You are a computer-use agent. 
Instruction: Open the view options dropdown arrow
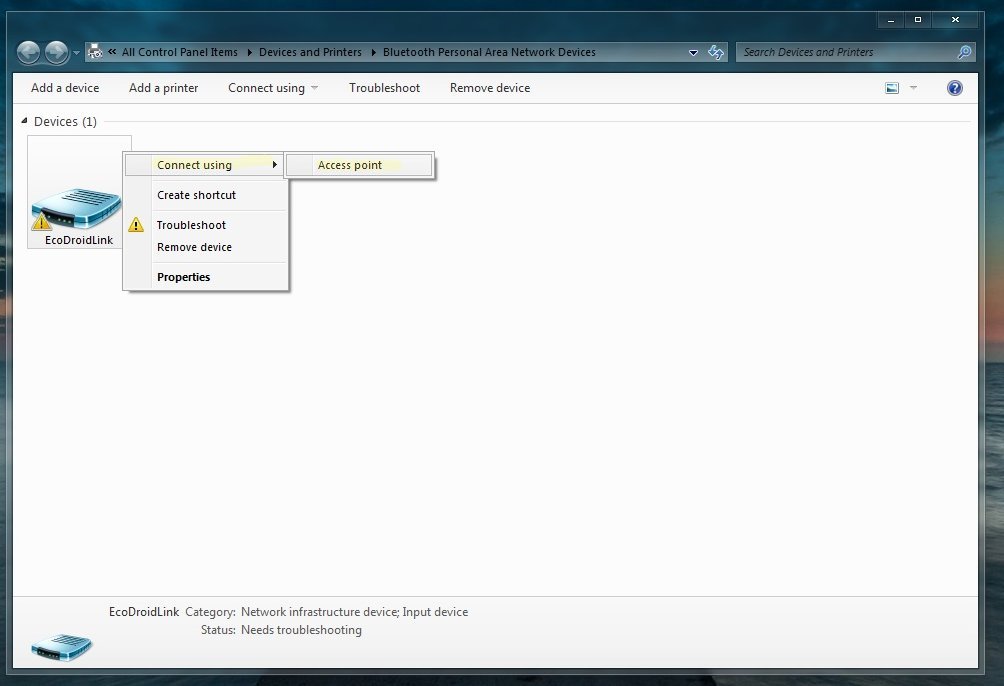[x=913, y=88]
